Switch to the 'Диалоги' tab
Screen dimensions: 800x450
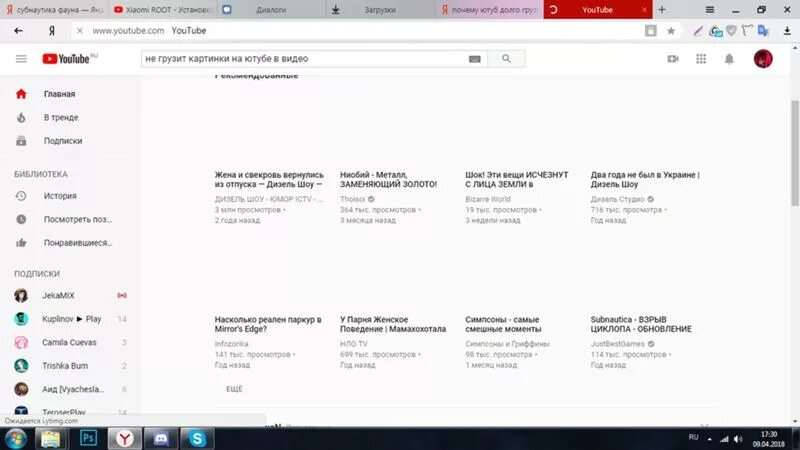tap(271, 10)
